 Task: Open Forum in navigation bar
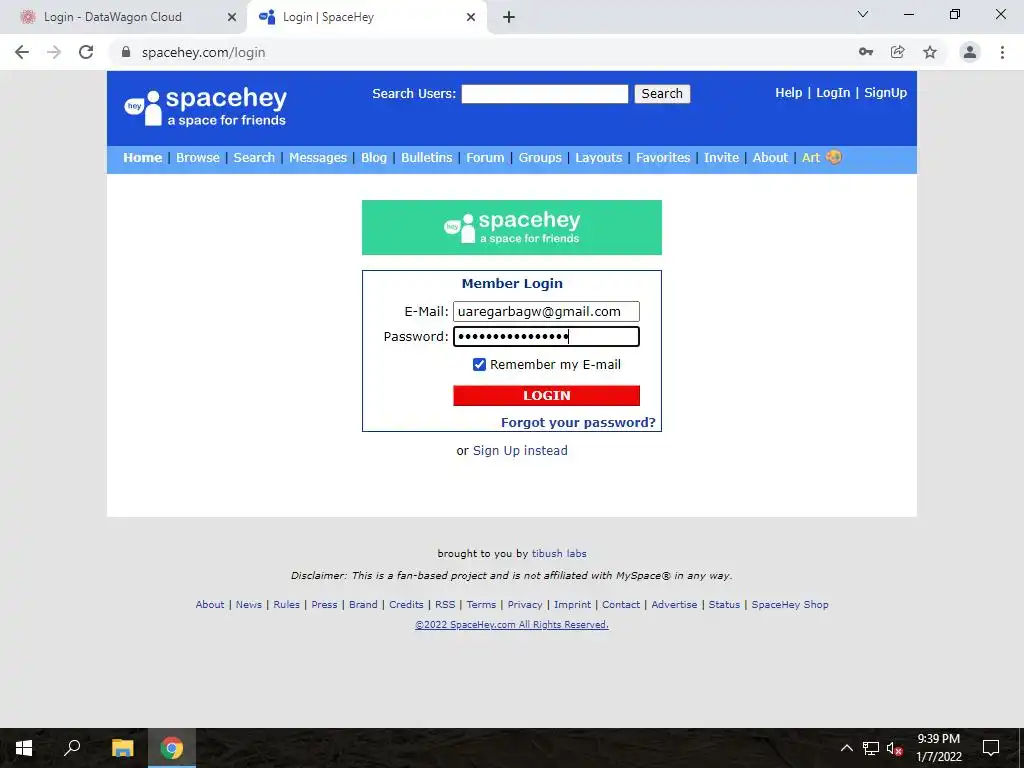(485, 157)
